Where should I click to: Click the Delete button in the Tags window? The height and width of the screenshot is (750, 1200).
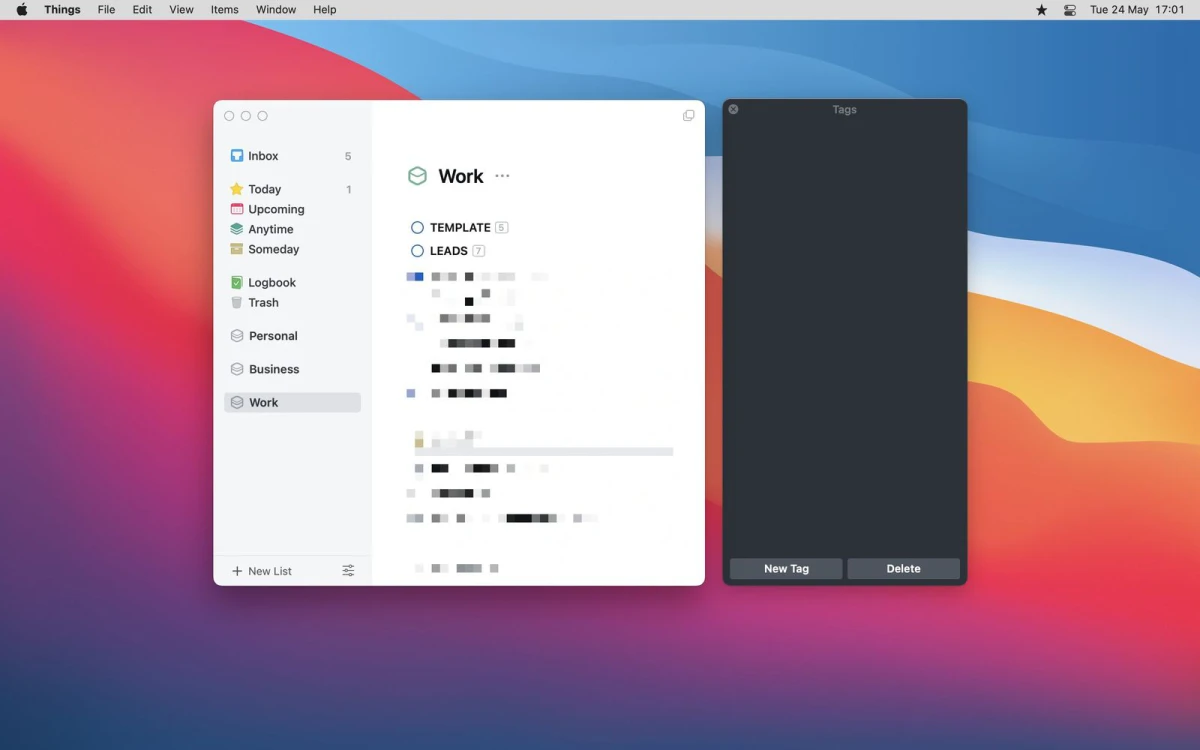tap(903, 568)
